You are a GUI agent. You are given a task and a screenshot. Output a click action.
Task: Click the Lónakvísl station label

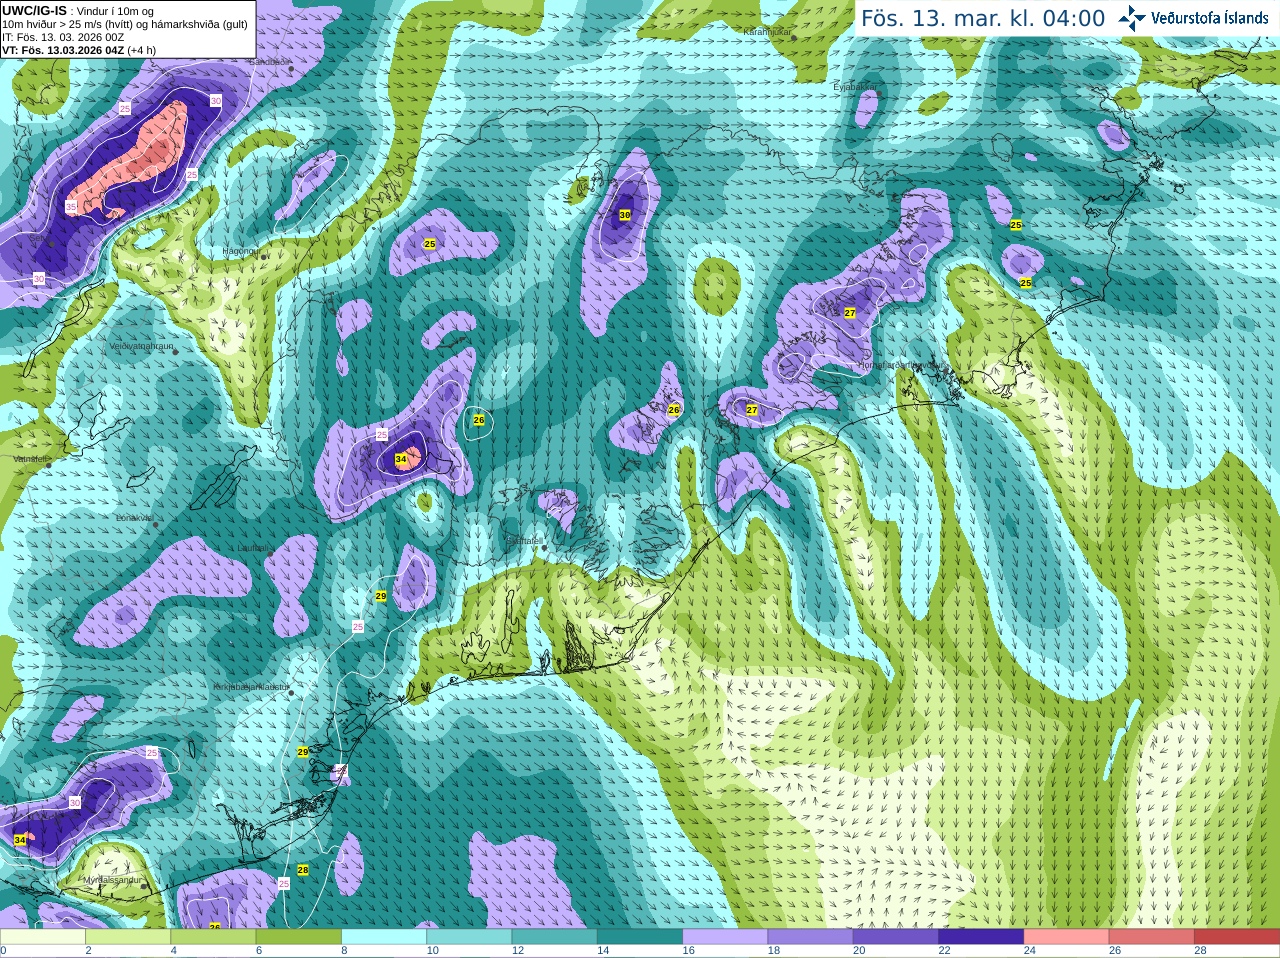[x=134, y=518]
